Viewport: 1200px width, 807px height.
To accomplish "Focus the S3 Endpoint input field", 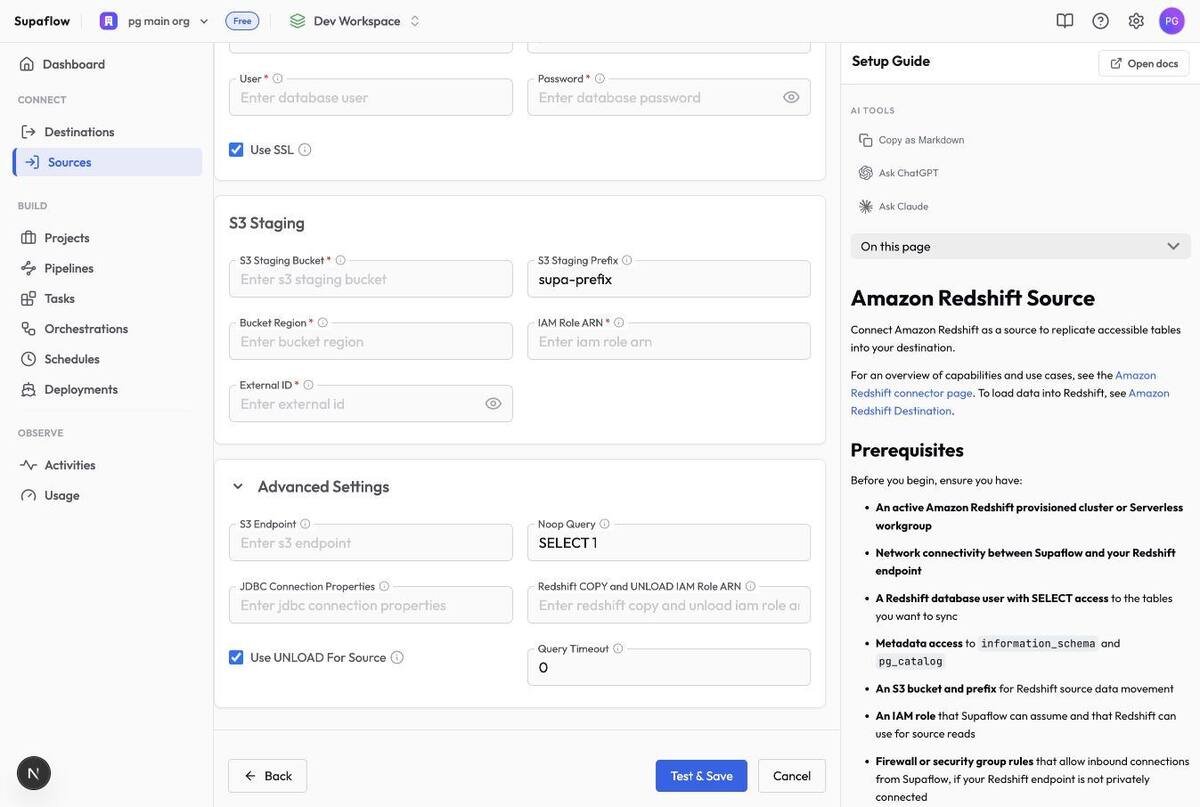I will [371, 543].
